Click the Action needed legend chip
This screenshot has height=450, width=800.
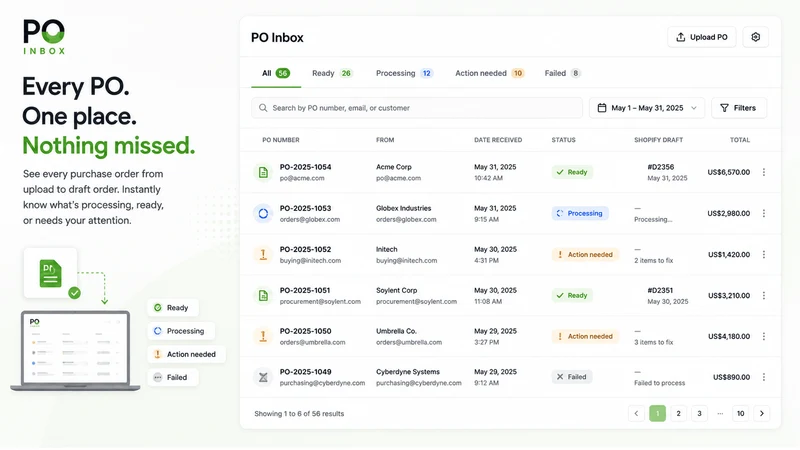click(187, 354)
